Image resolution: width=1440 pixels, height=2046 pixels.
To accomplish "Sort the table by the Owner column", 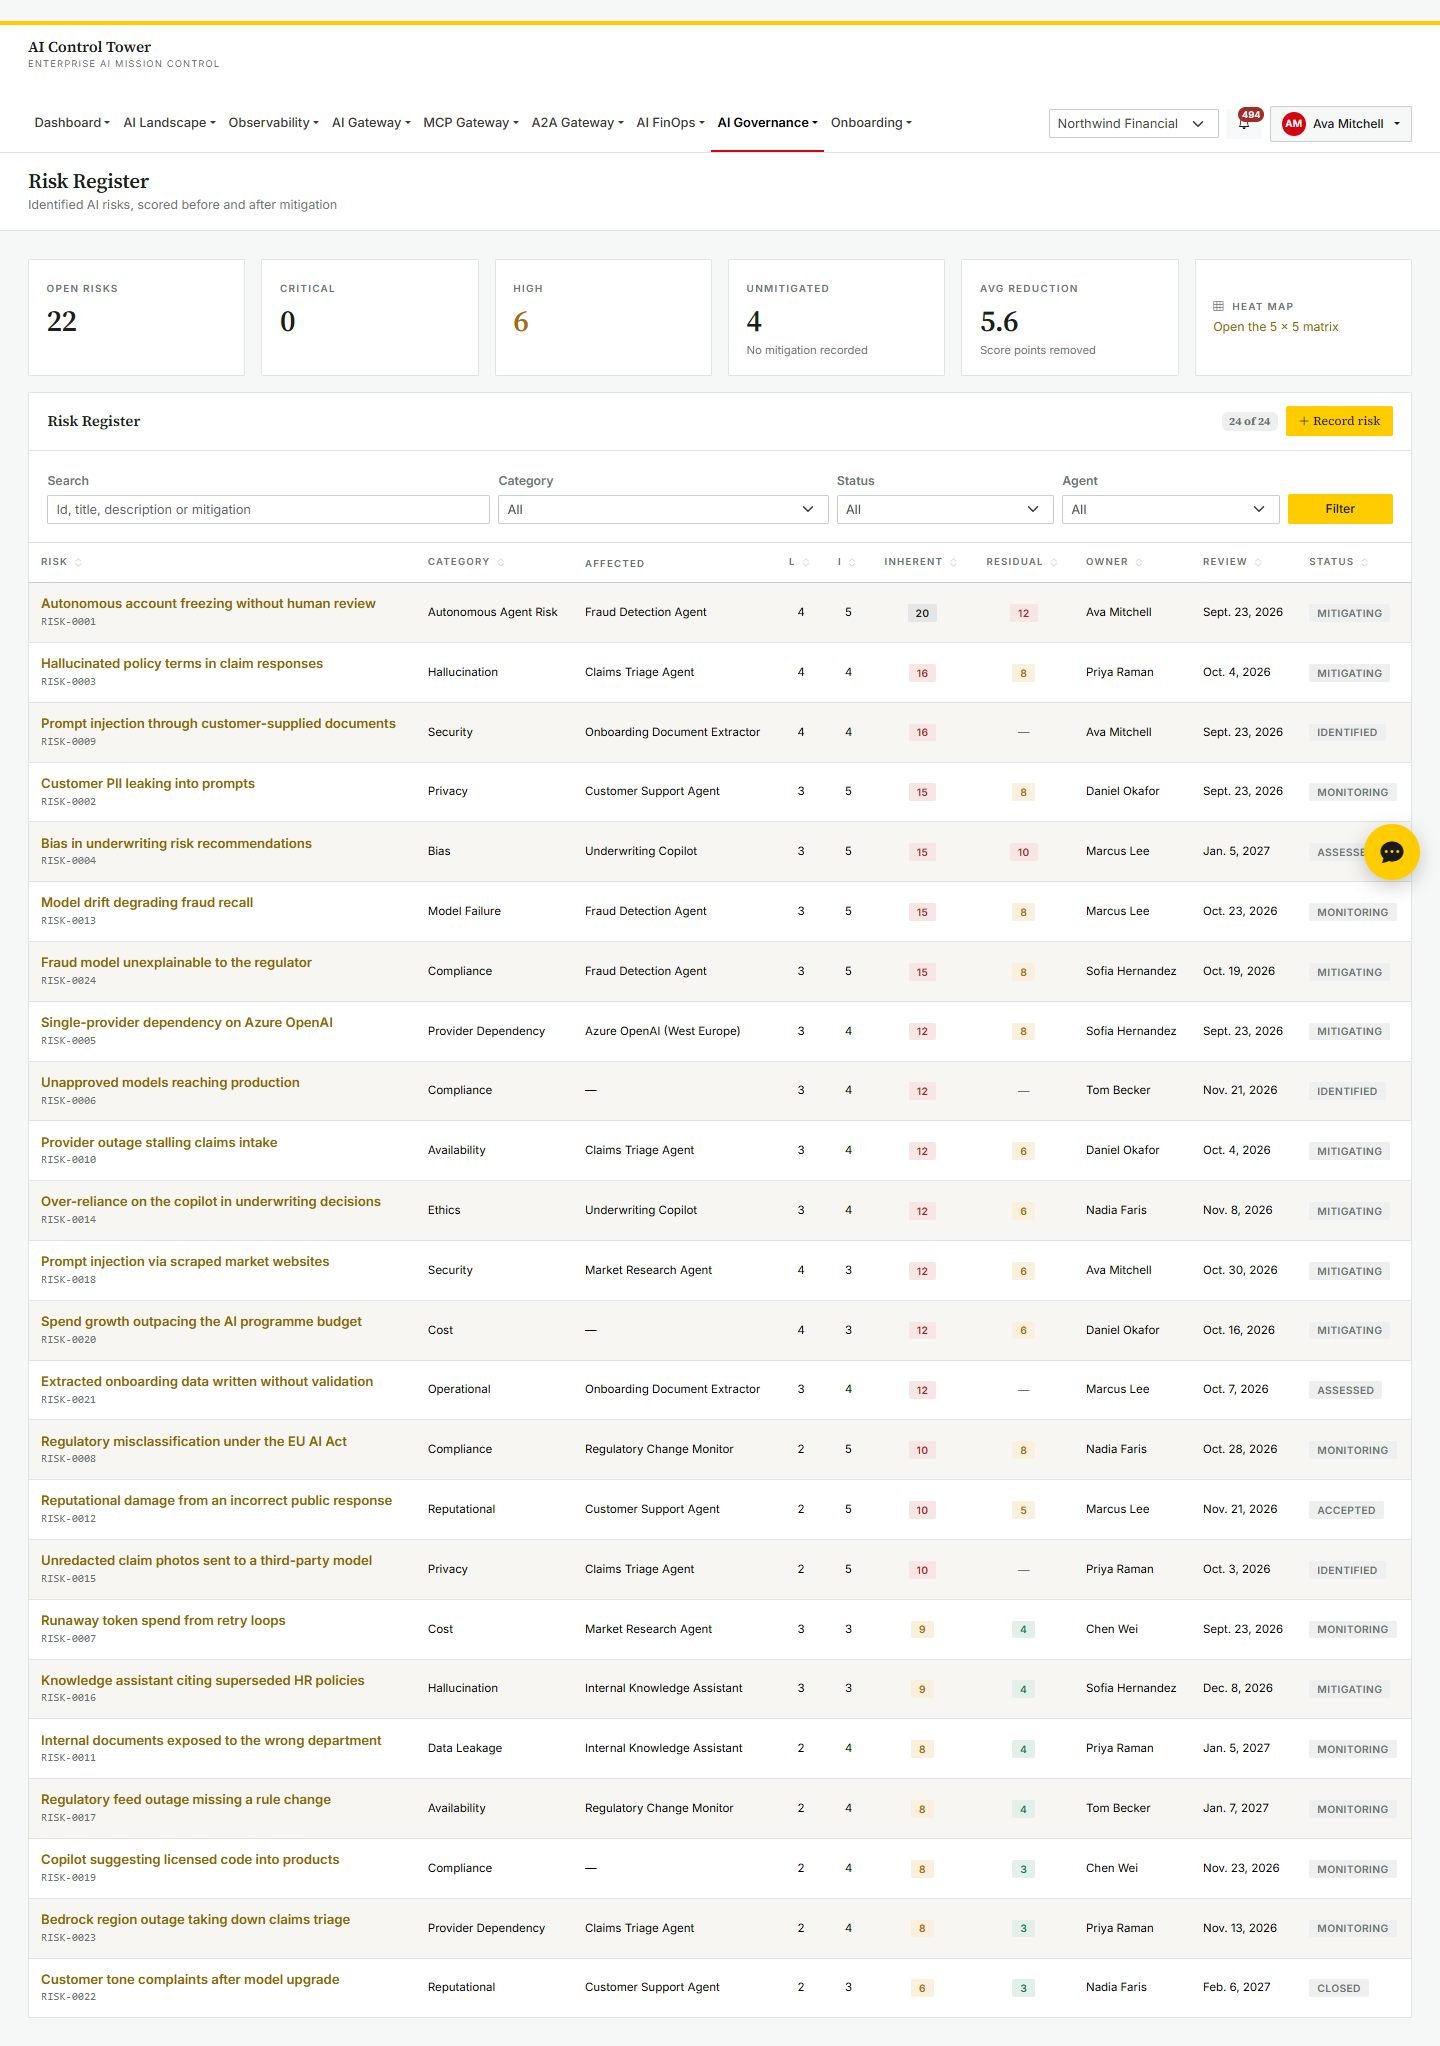I will pos(1114,562).
